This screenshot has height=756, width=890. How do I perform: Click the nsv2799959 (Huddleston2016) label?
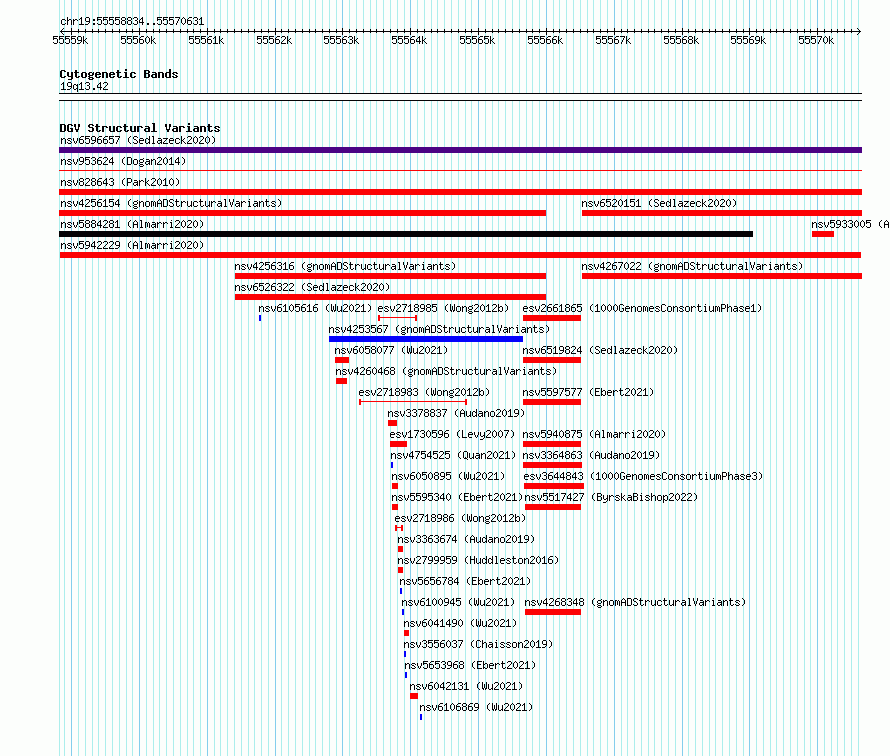coord(478,560)
